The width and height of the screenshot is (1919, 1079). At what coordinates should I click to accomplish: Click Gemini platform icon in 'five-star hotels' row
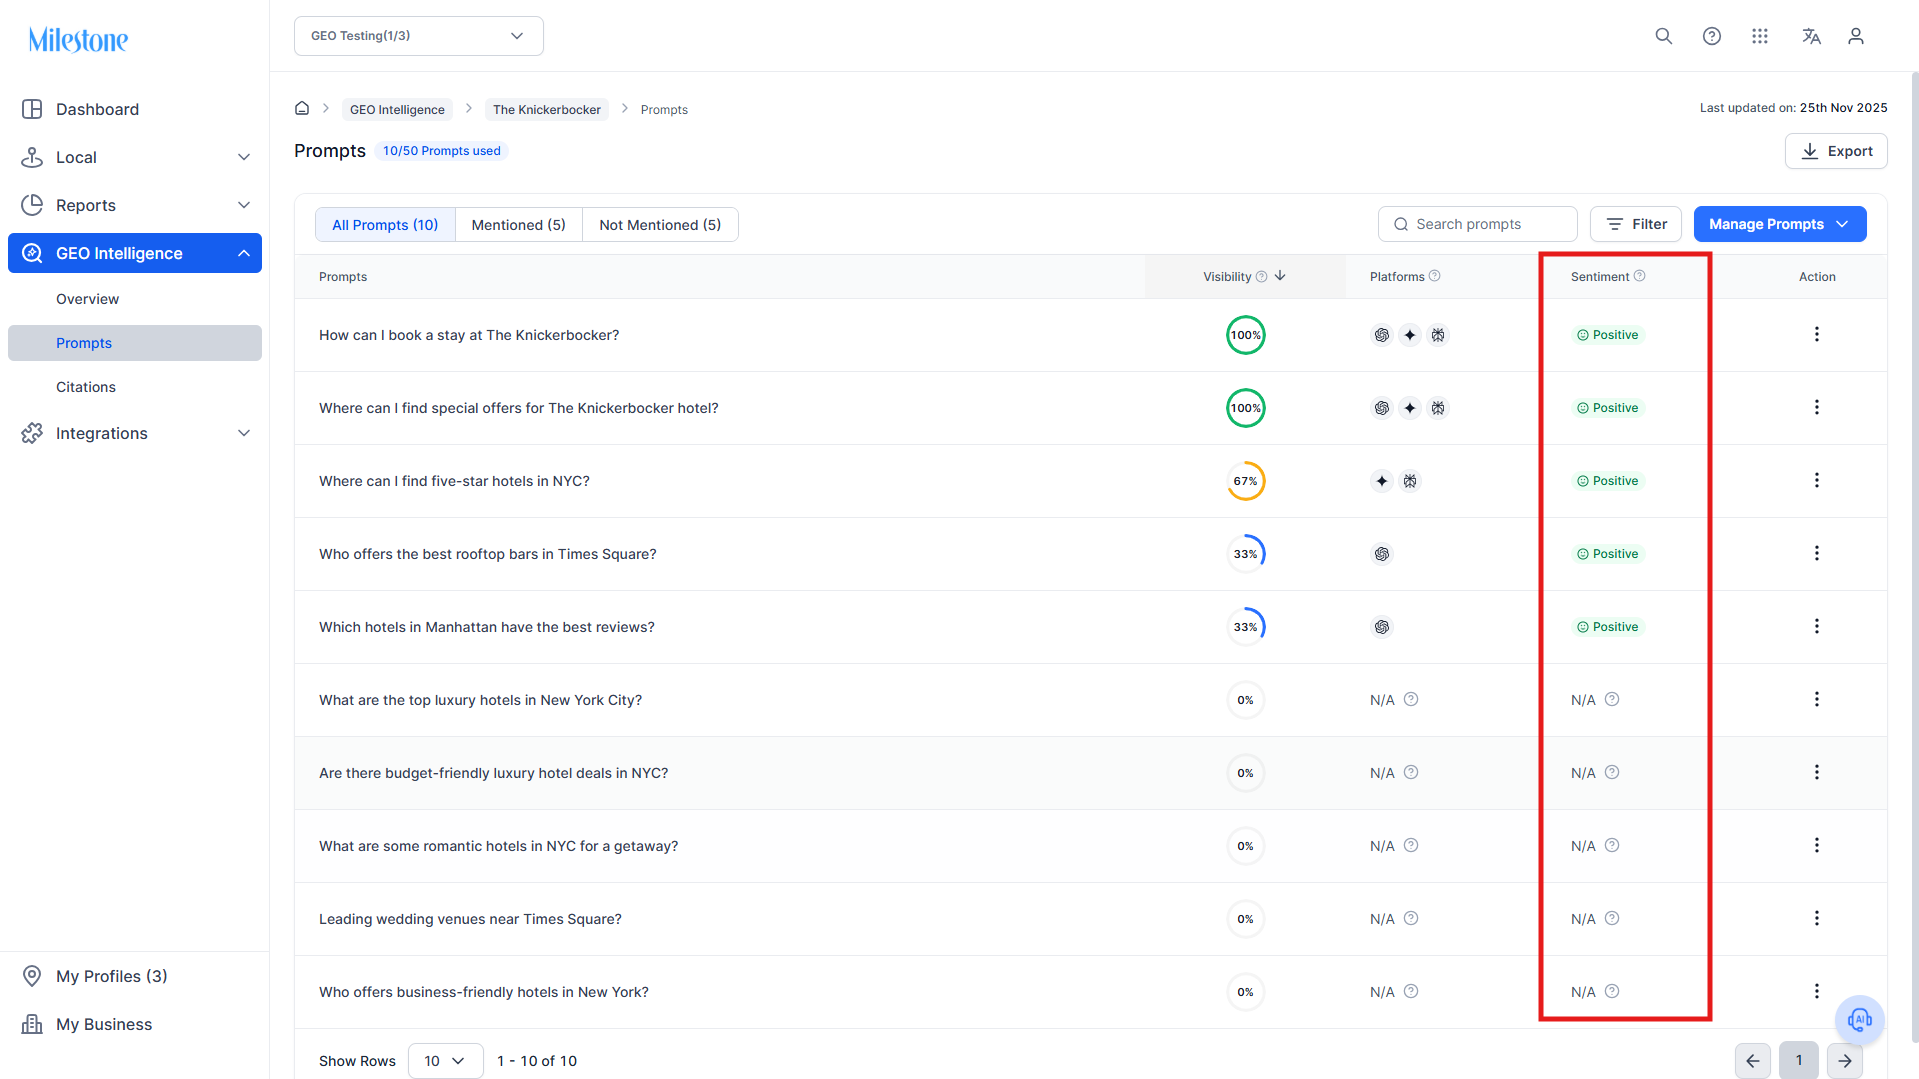(1382, 481)
